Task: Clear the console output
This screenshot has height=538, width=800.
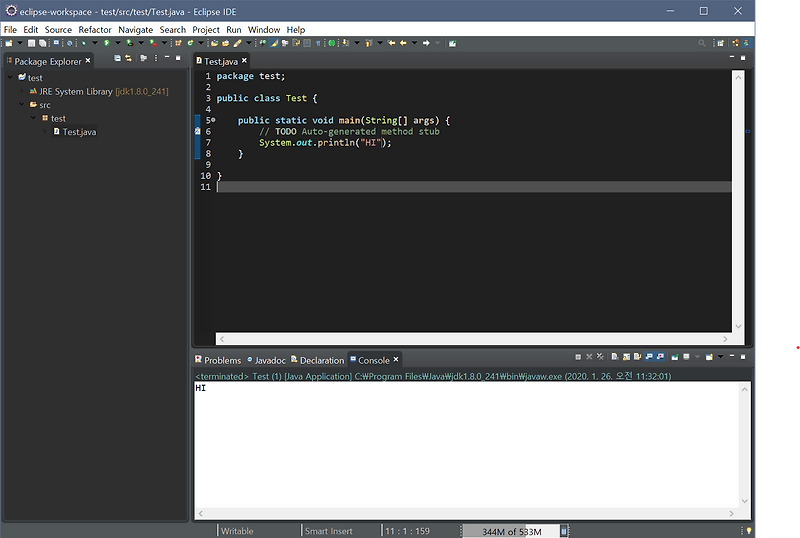Action: pyautogui.click(x=615, y=357)
